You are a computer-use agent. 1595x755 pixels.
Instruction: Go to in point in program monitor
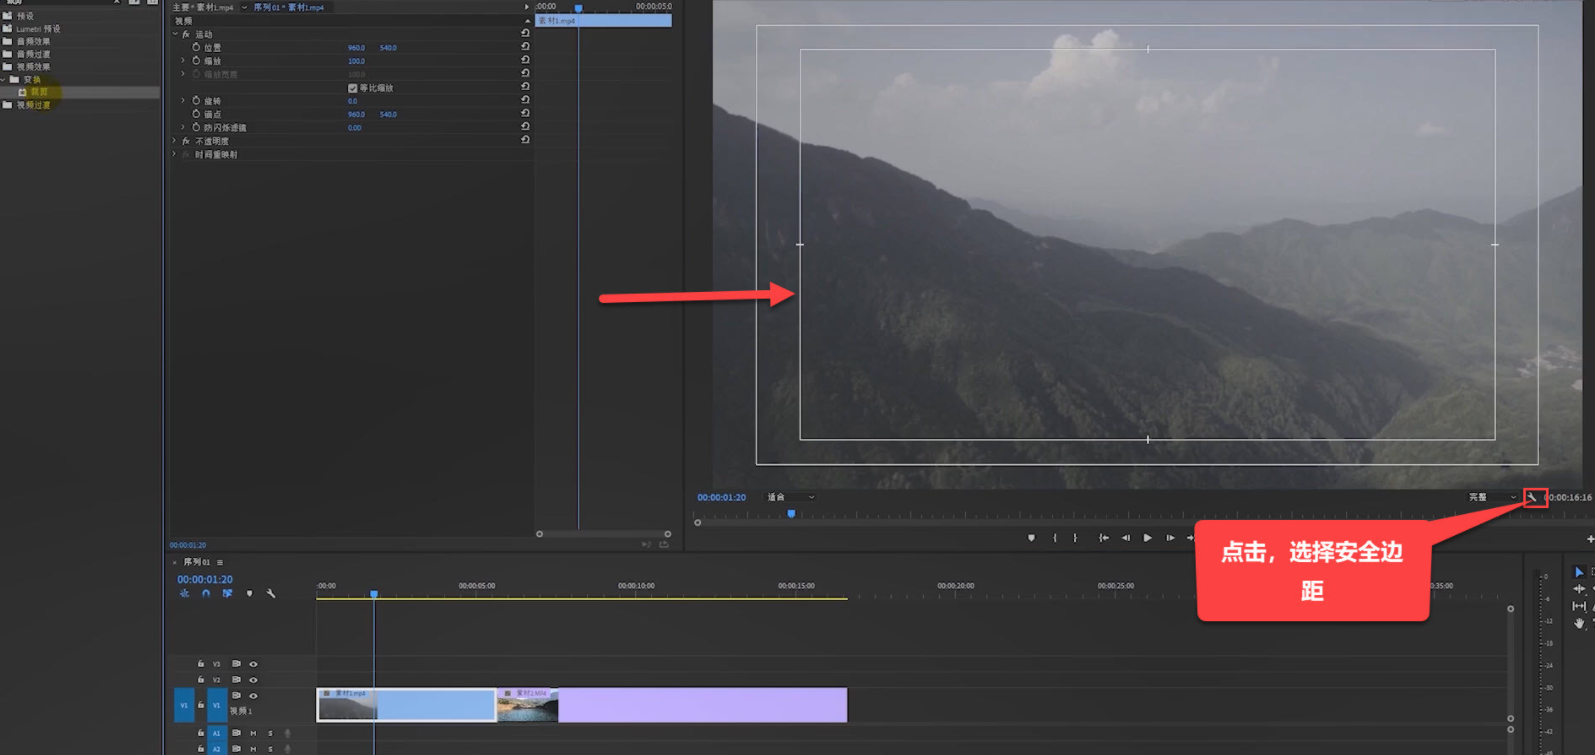click(1103, 538)
